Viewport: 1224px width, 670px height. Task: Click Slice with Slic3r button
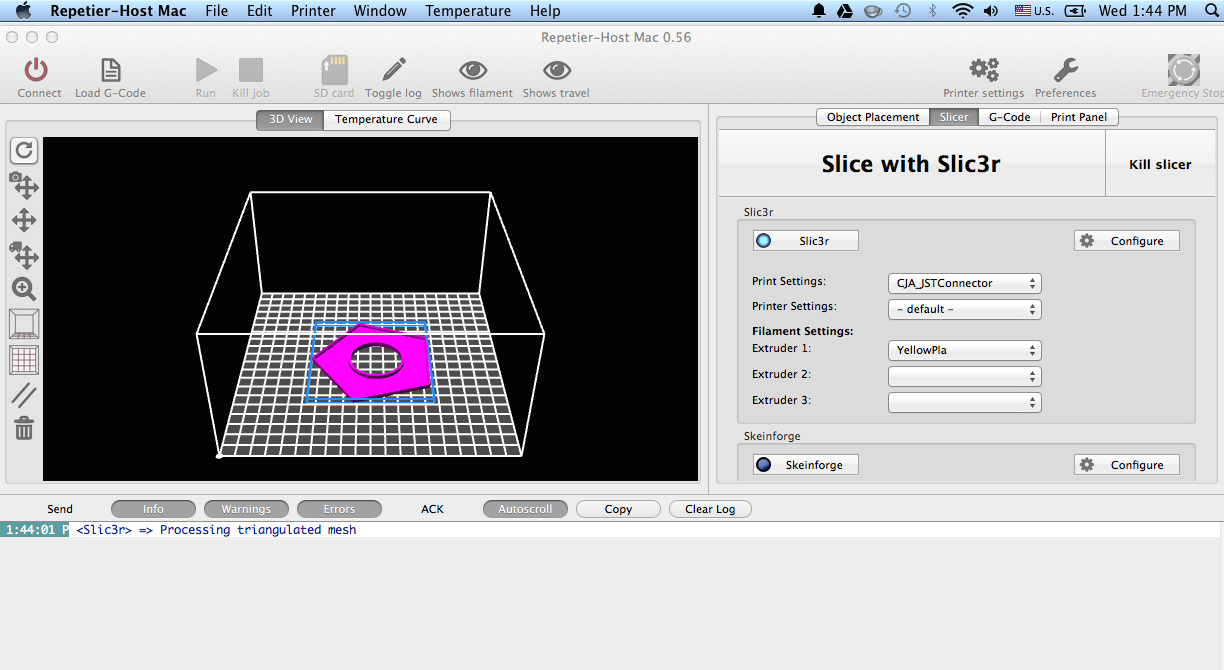(x=911, y=164)
